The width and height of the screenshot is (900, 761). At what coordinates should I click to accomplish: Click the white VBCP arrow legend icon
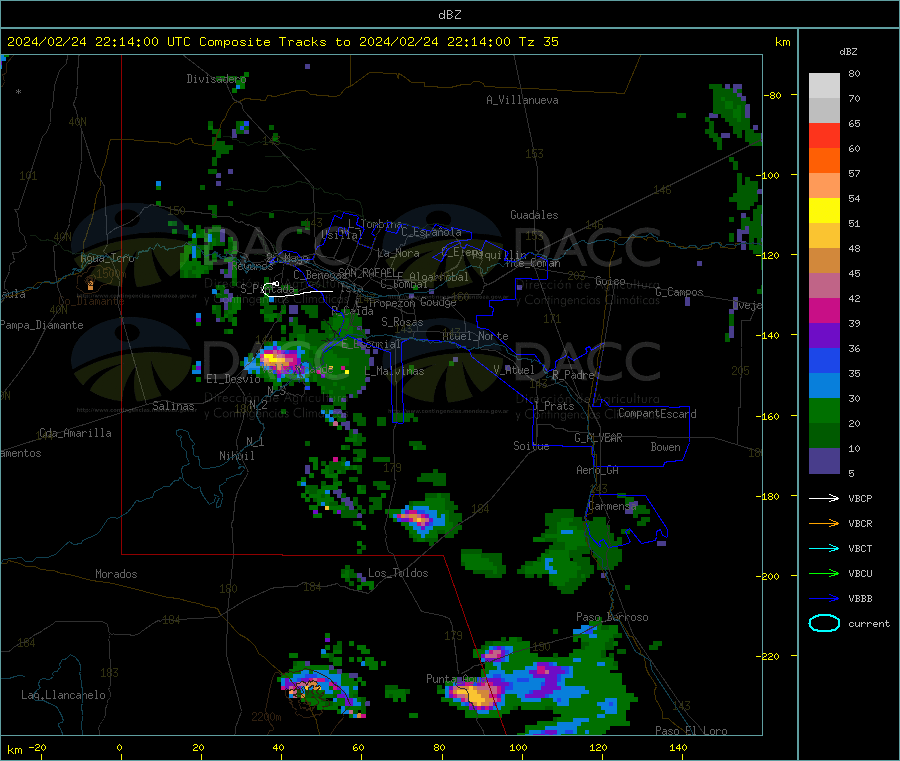[824, 498]
